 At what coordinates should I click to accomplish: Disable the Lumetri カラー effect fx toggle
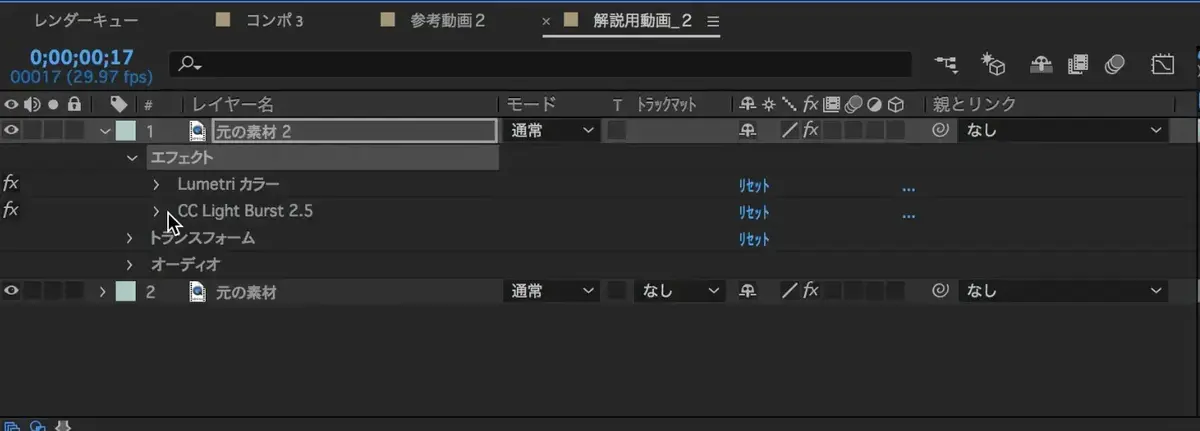point(11,184)
